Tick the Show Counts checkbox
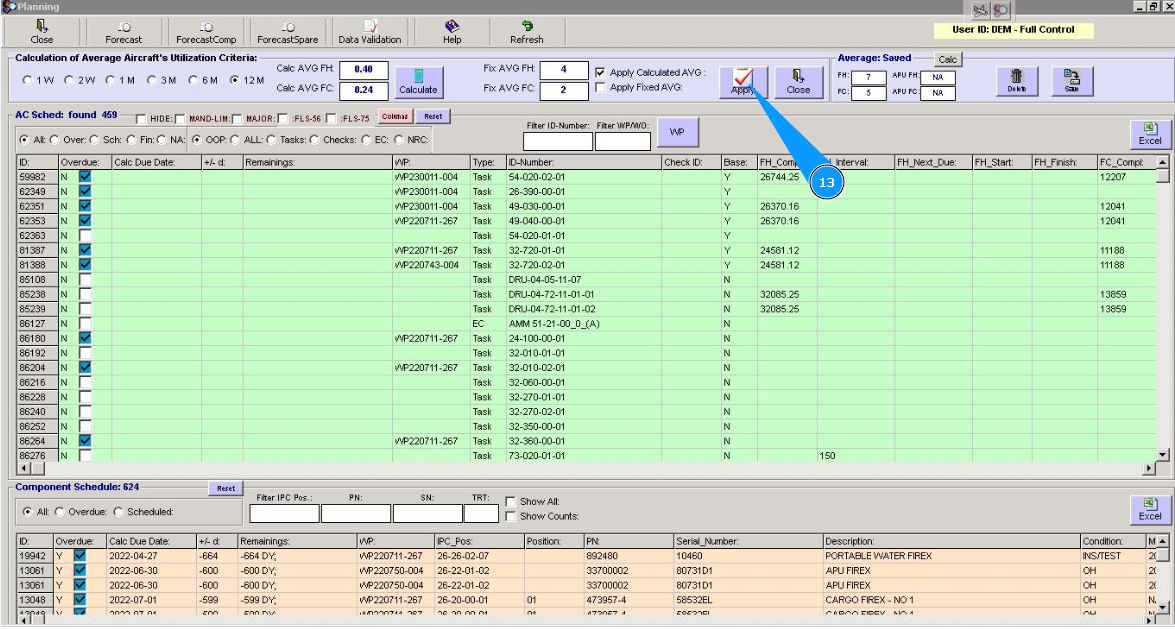The width and height of the screenshot is (1175, 629). (x=511, y=516)
